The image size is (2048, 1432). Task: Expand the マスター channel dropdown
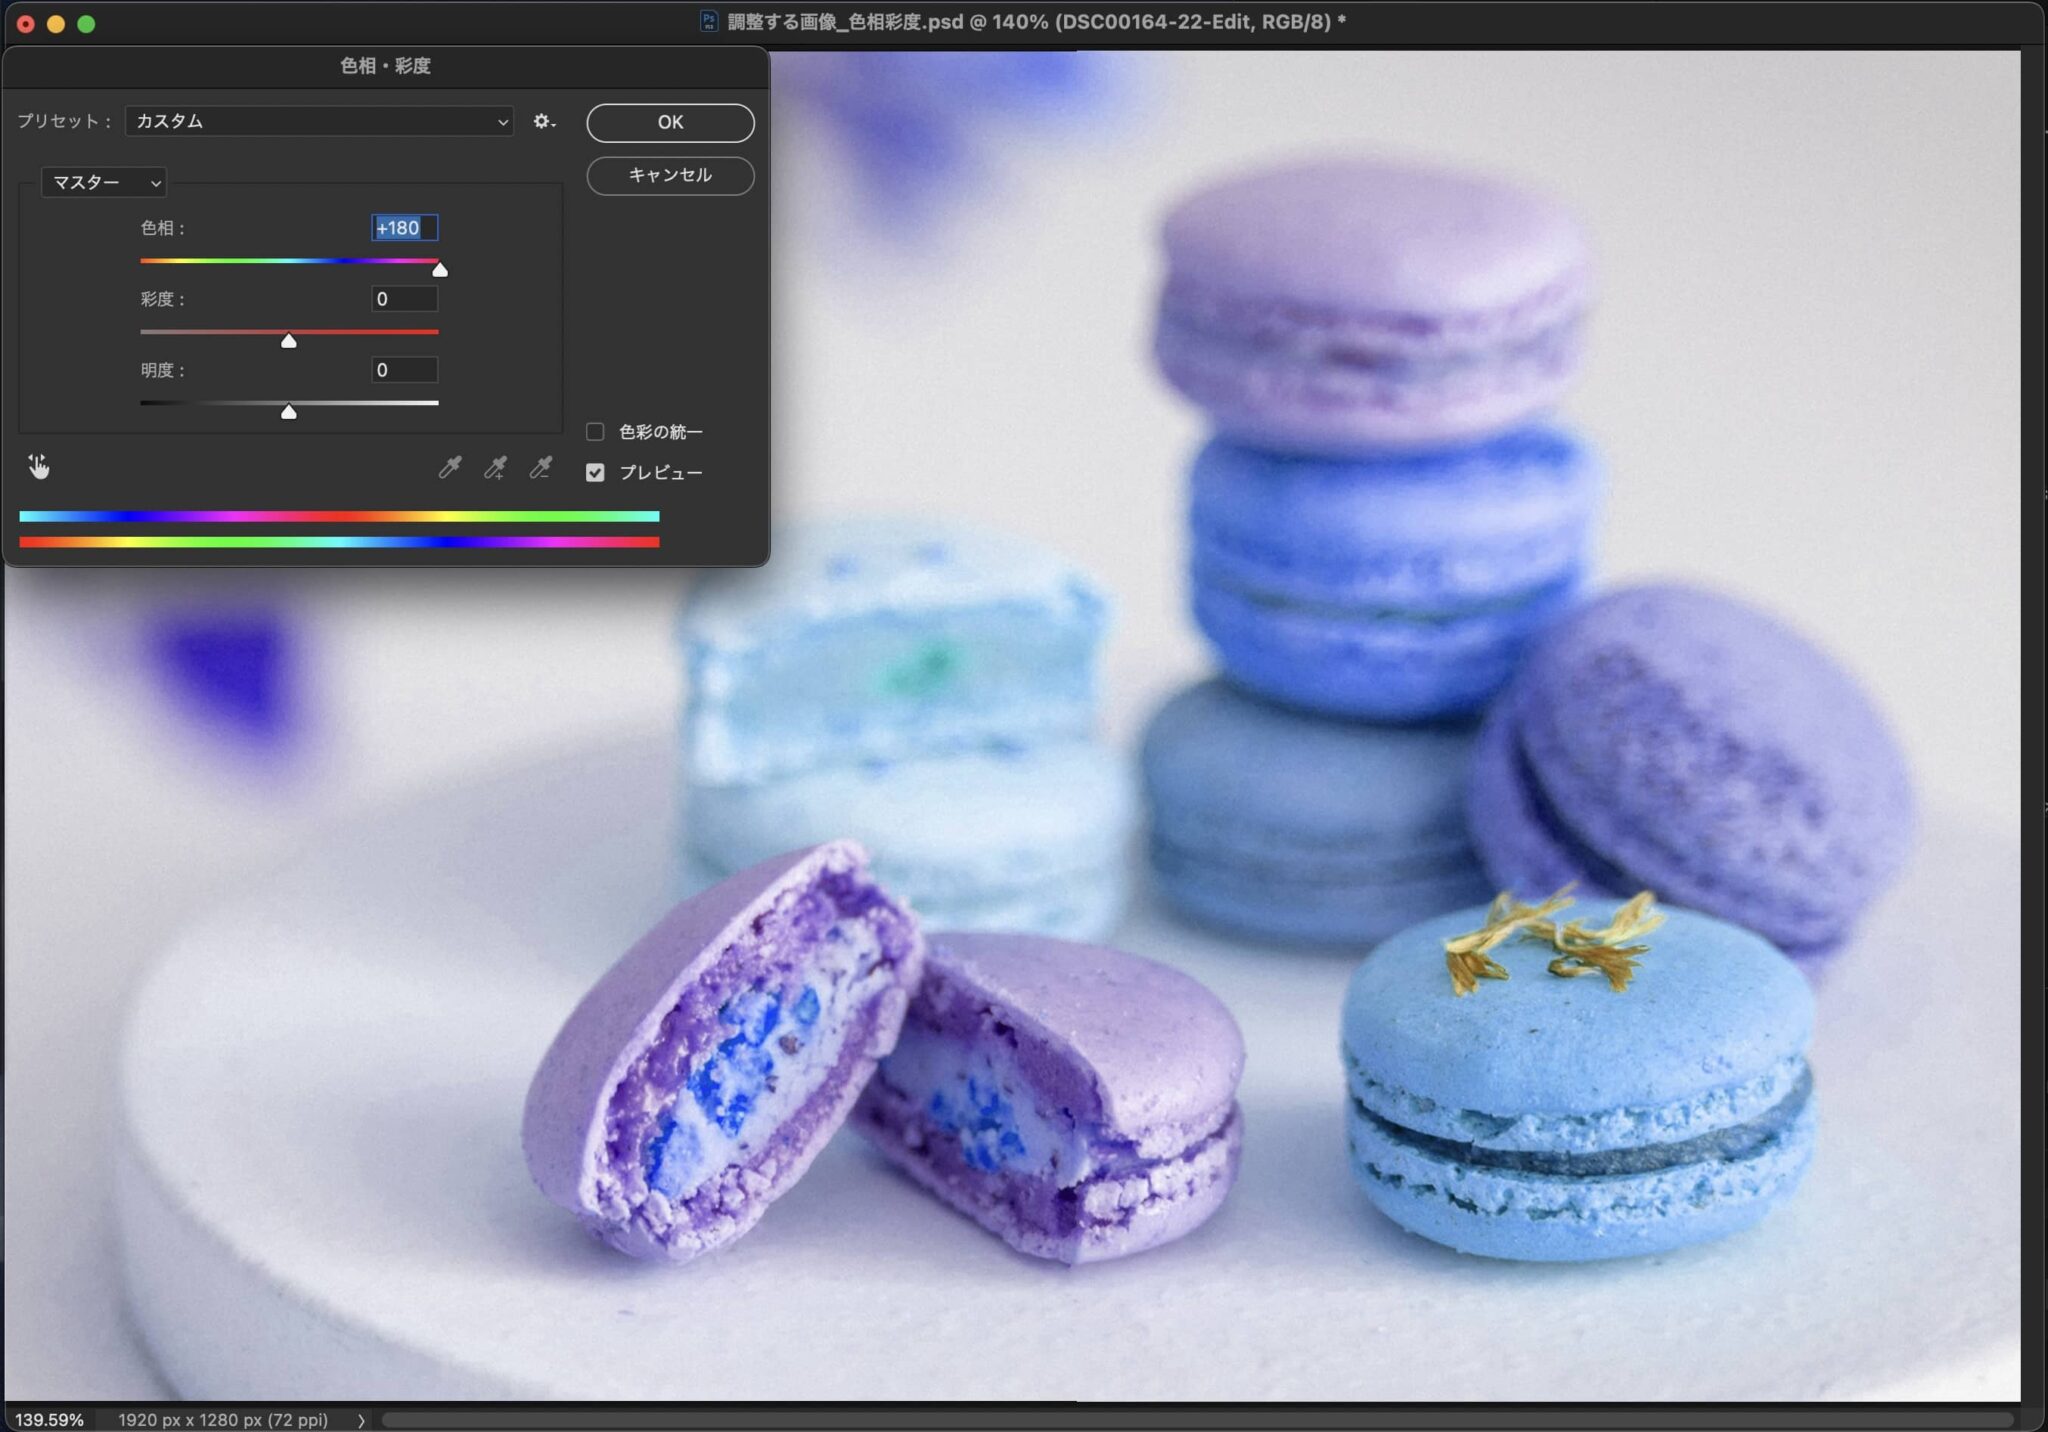[x=104, y=182]
